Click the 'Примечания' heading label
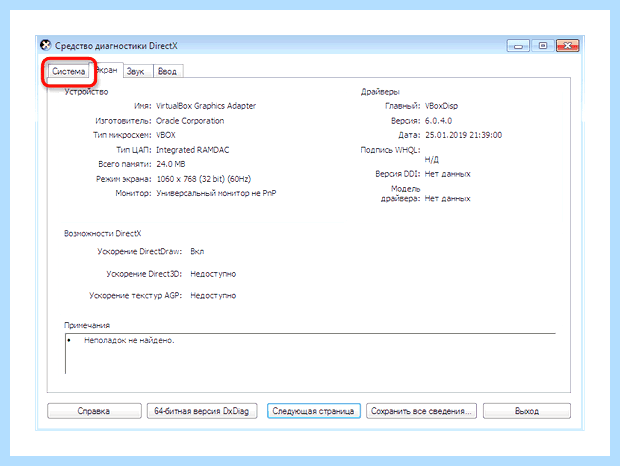 pyautogui.click(x=87, y=325)
